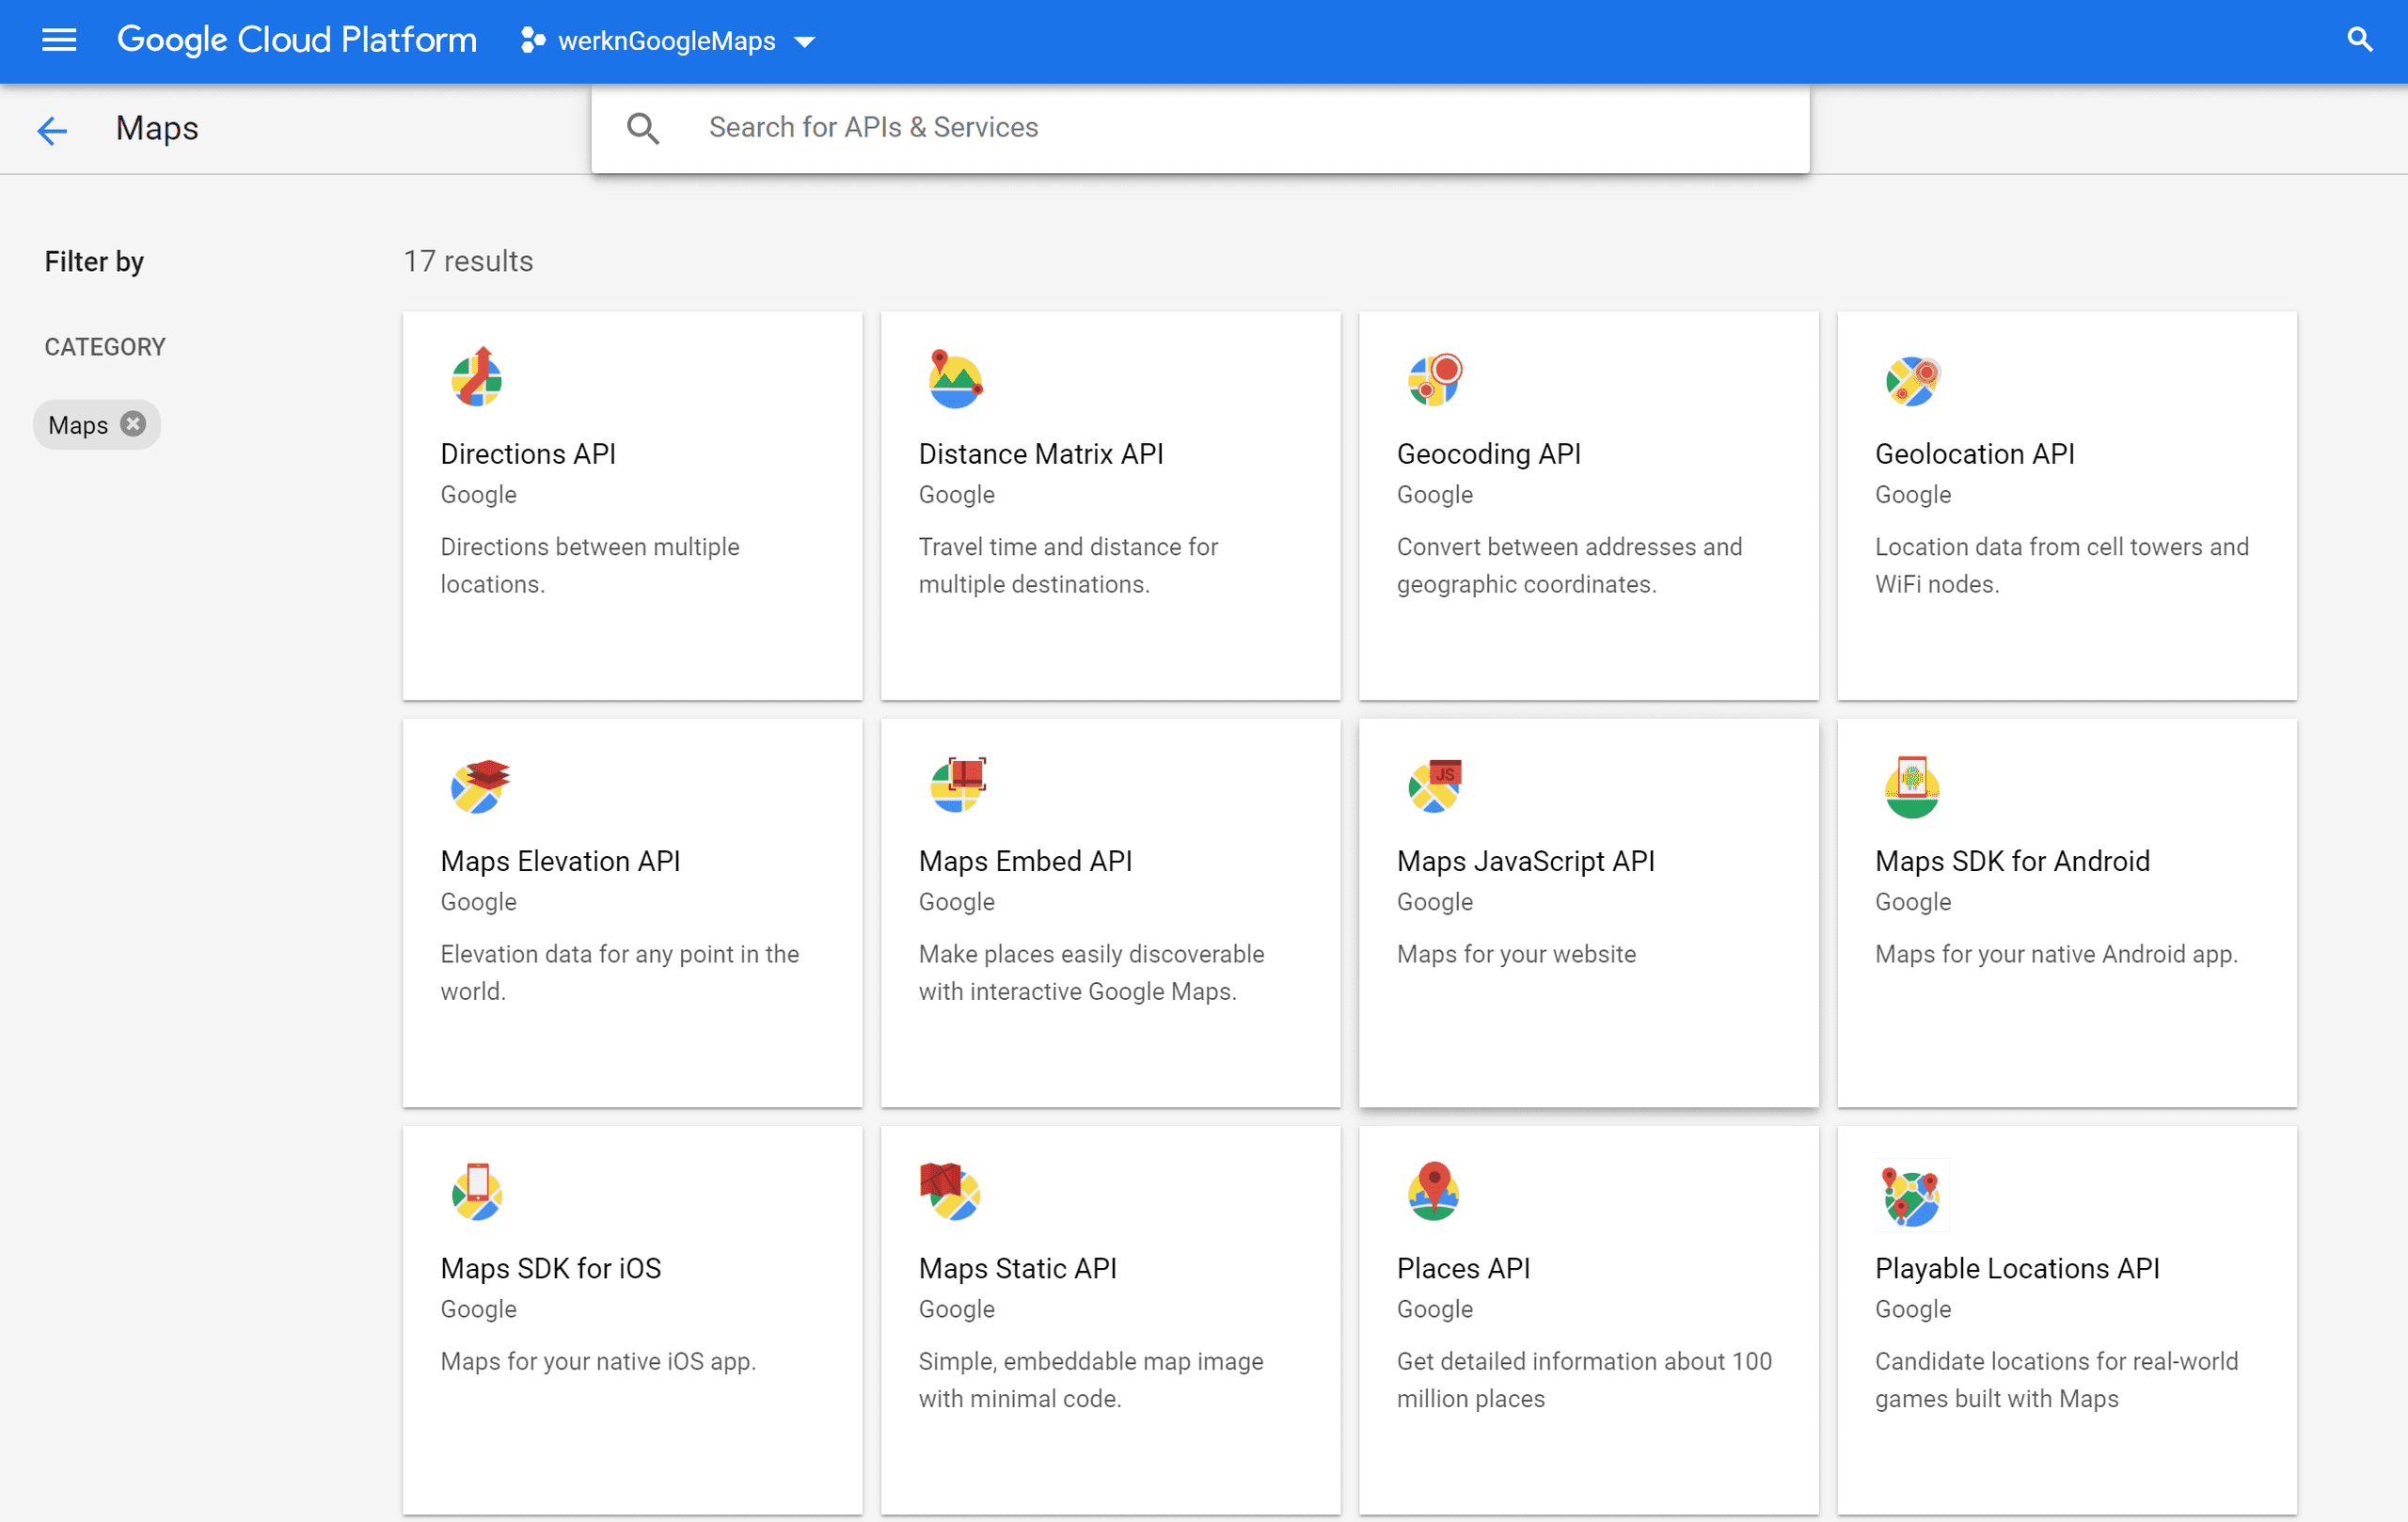Click 'Get detailed information about 100' description
2408x1522 pixels.
point(1584,1380)
